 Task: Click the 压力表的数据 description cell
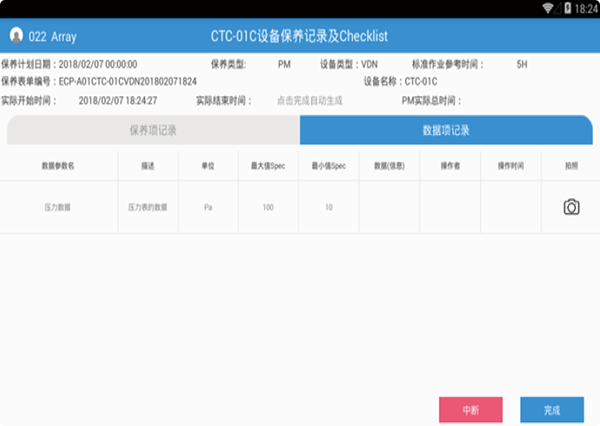tap(147, 207)
